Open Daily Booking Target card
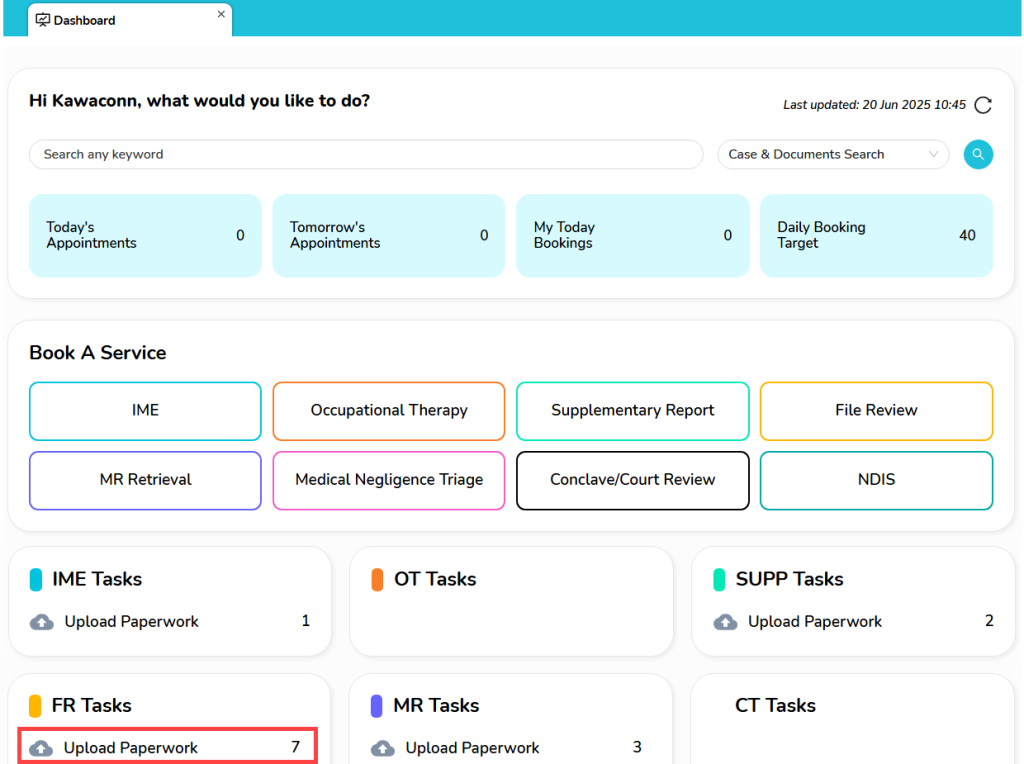Screen dimensions: 1024x764 tap(876, 236)
